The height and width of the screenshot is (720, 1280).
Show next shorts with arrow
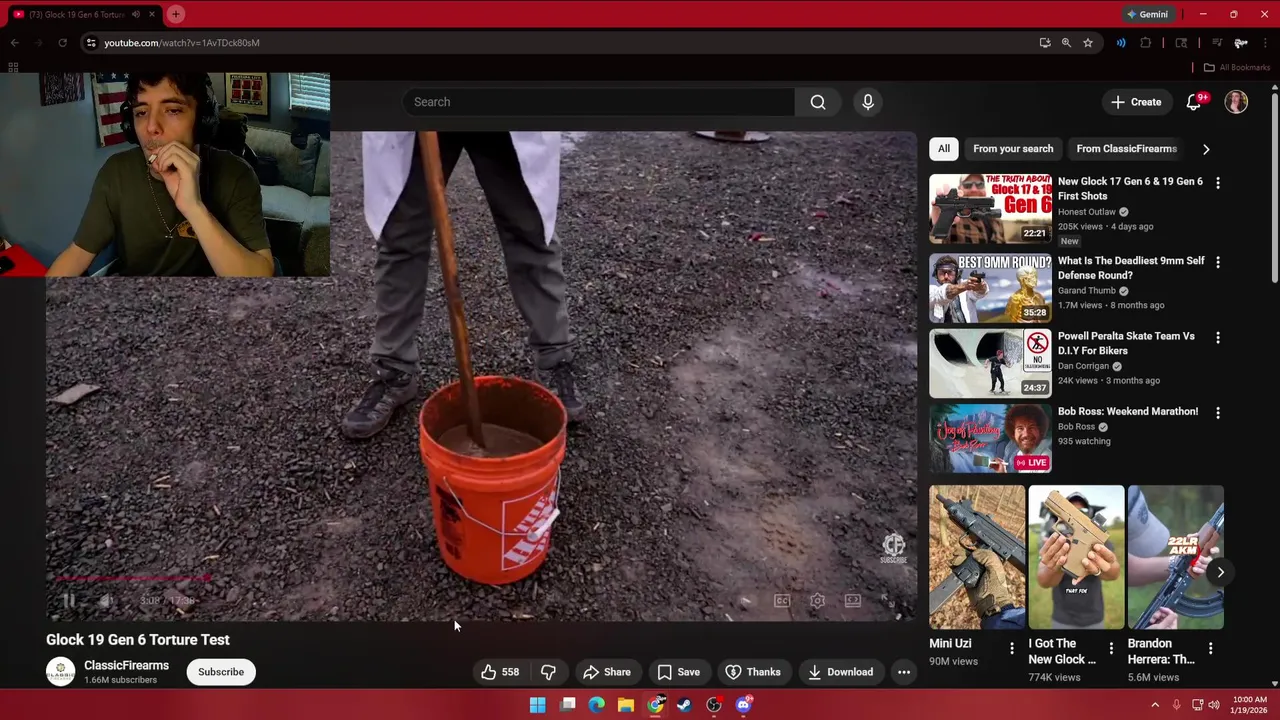pos(1220,572)
